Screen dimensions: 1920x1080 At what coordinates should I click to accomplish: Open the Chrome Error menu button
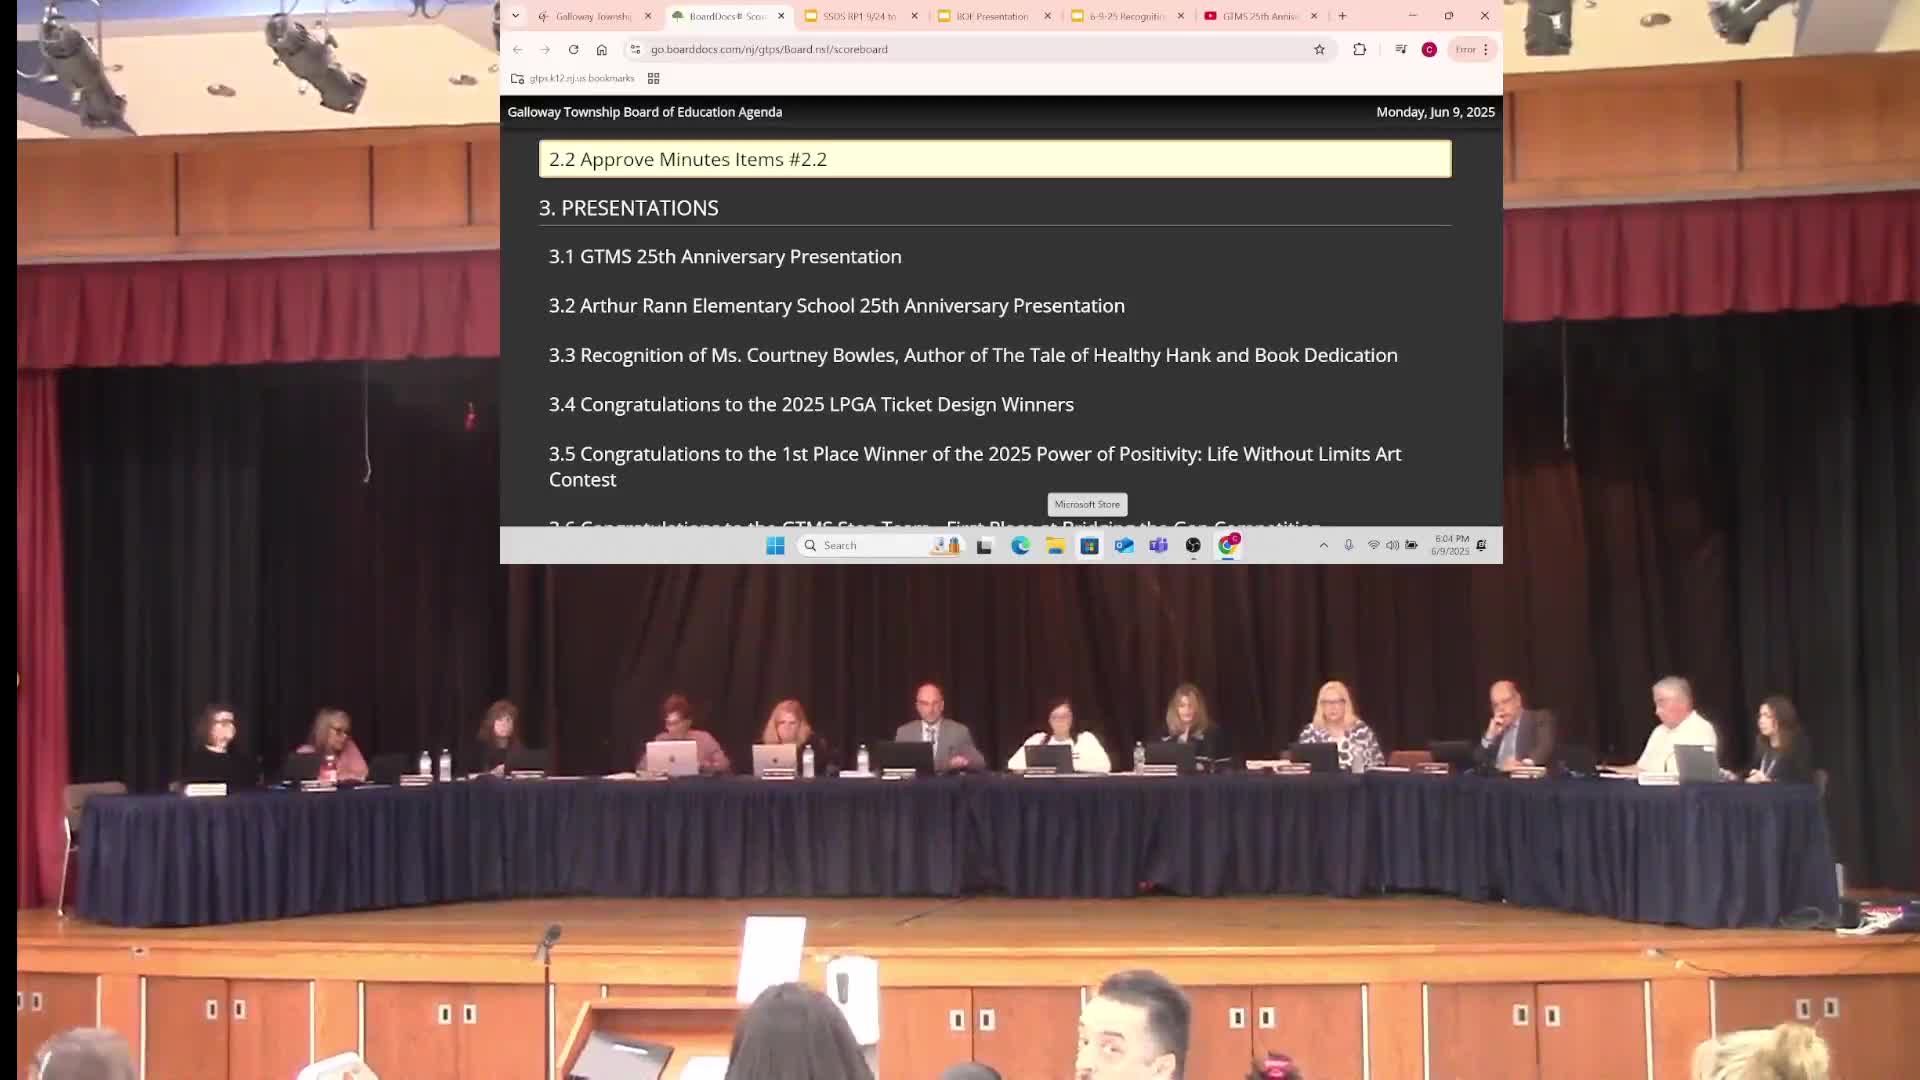[1472, 49]
